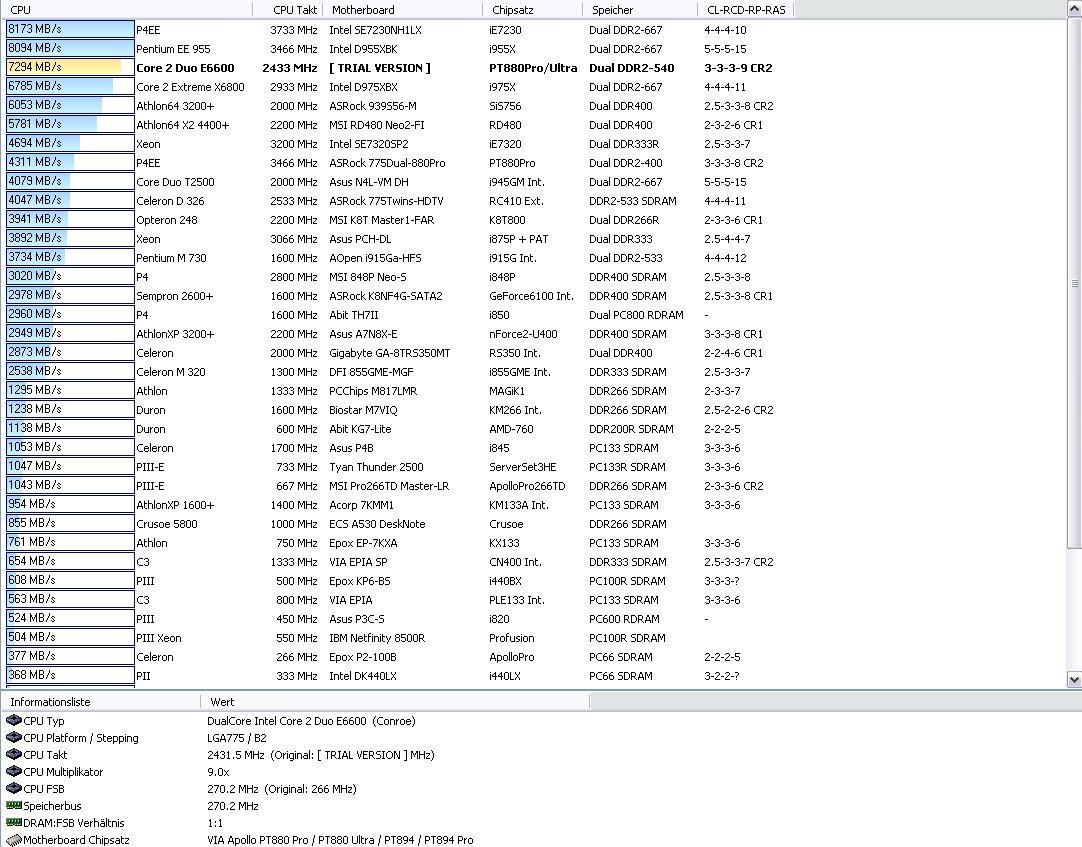Sort by the CPU Takt column header
Screen dimensions: 1082x847
pyautogui.click(x=288, y=10)
